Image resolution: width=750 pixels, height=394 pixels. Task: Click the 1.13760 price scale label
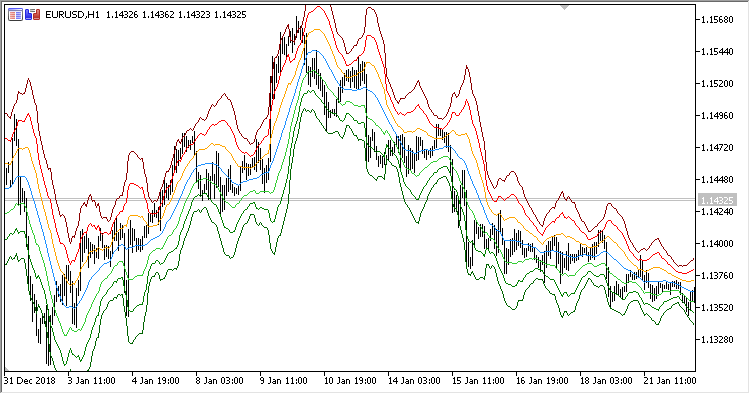tap(717, 276)
